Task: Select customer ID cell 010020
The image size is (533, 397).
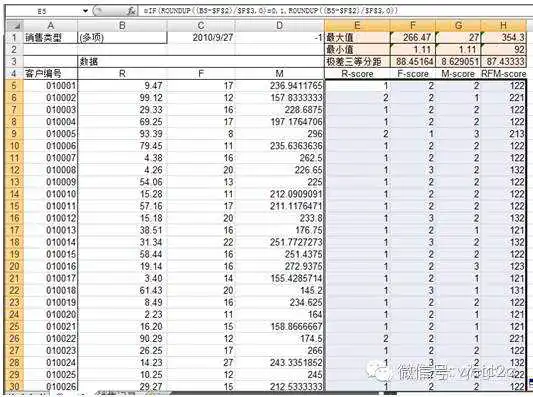Action: pos(50,314)
